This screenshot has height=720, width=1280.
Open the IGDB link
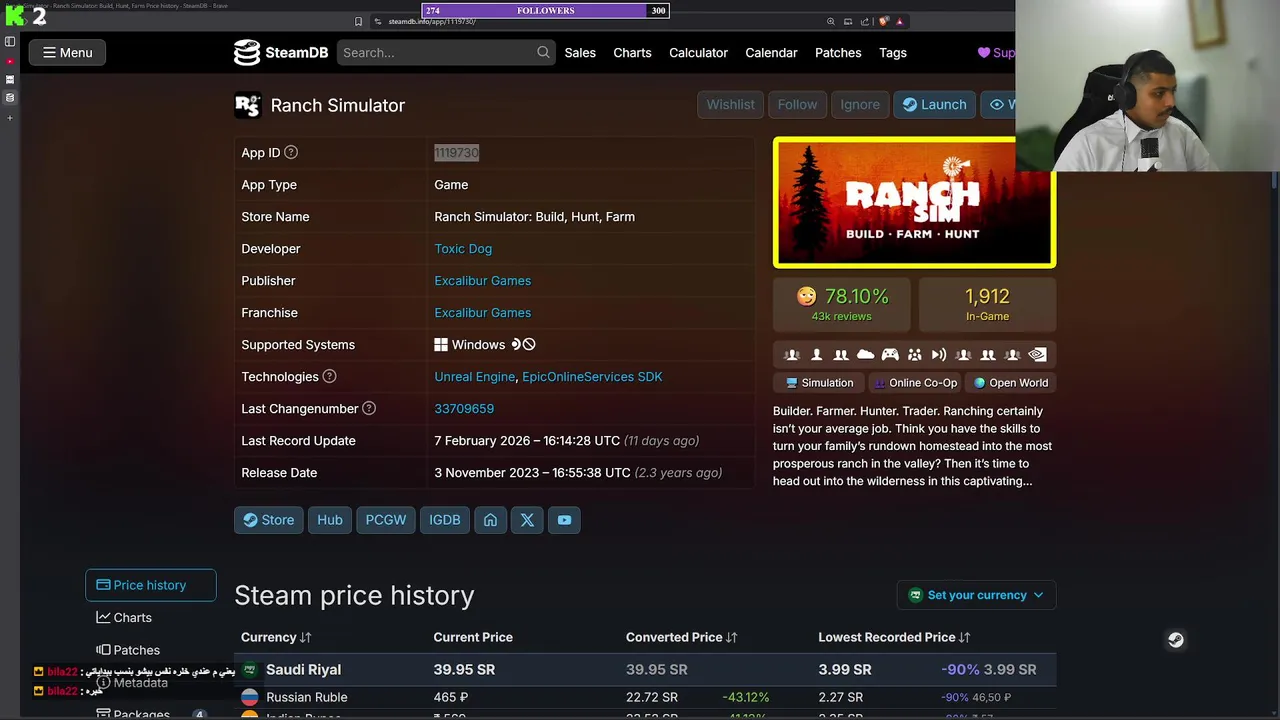tap(445, 520)
